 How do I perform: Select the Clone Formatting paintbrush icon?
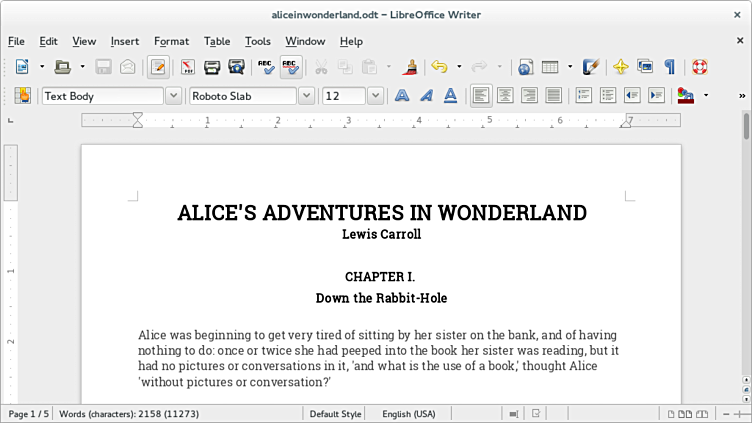[x=410, y=67]
